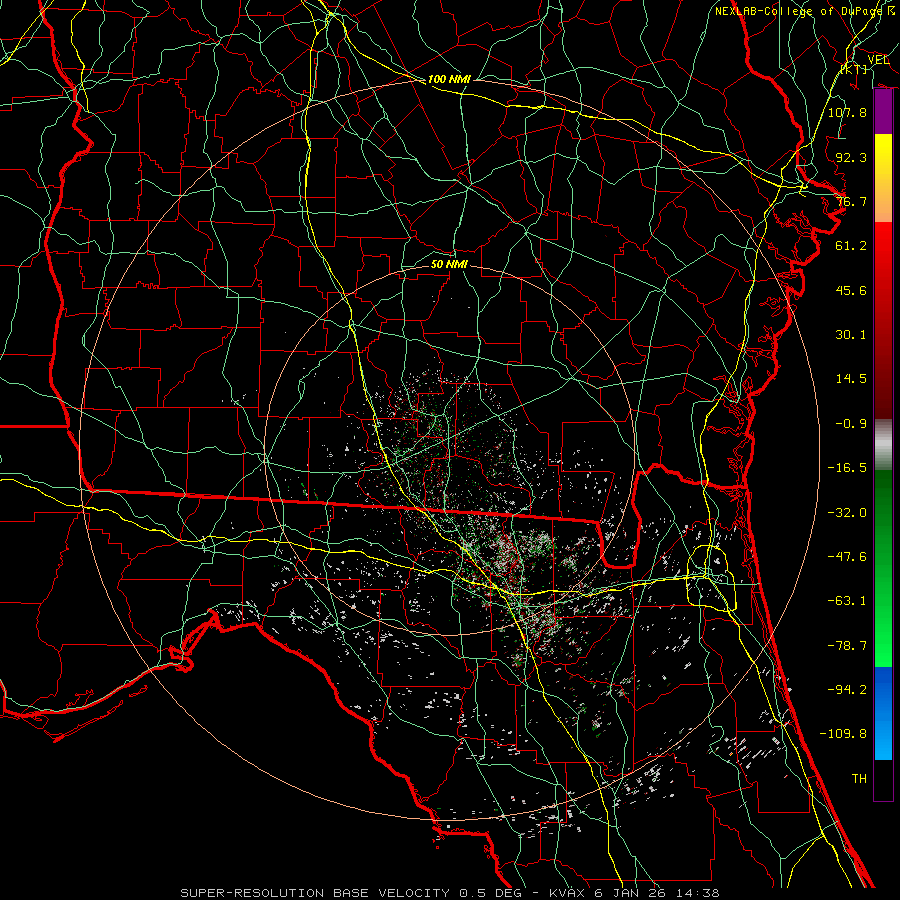Click the TH legend label

859,778
